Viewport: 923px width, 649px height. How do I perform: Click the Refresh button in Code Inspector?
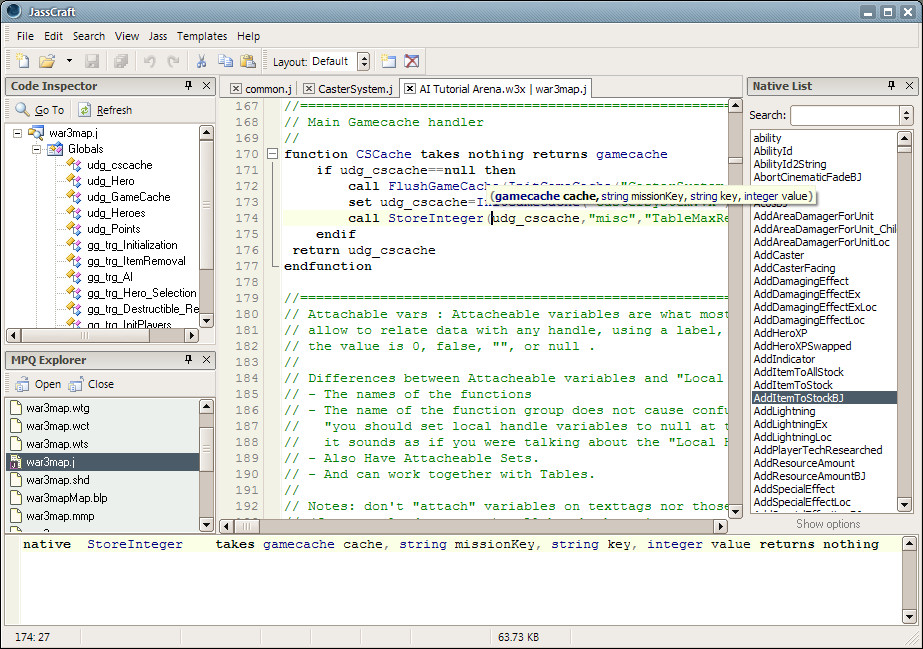(105, 110)
